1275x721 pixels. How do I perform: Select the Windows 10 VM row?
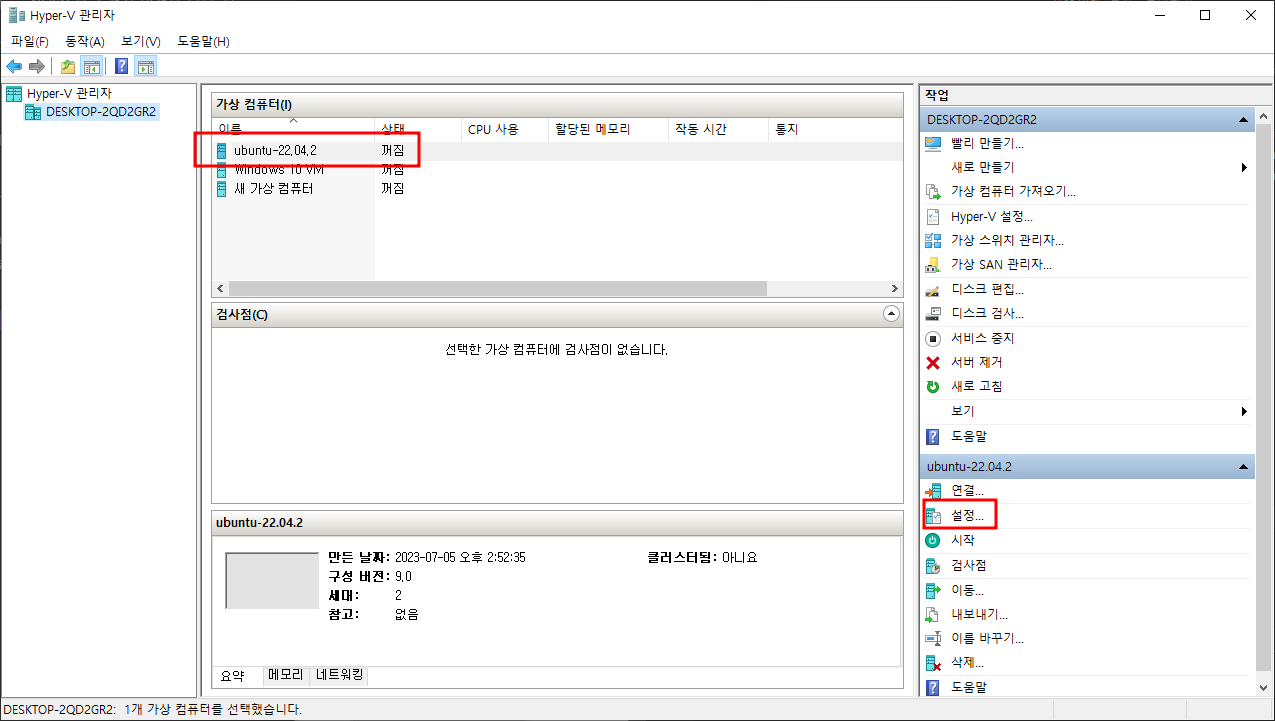[557, 169]
